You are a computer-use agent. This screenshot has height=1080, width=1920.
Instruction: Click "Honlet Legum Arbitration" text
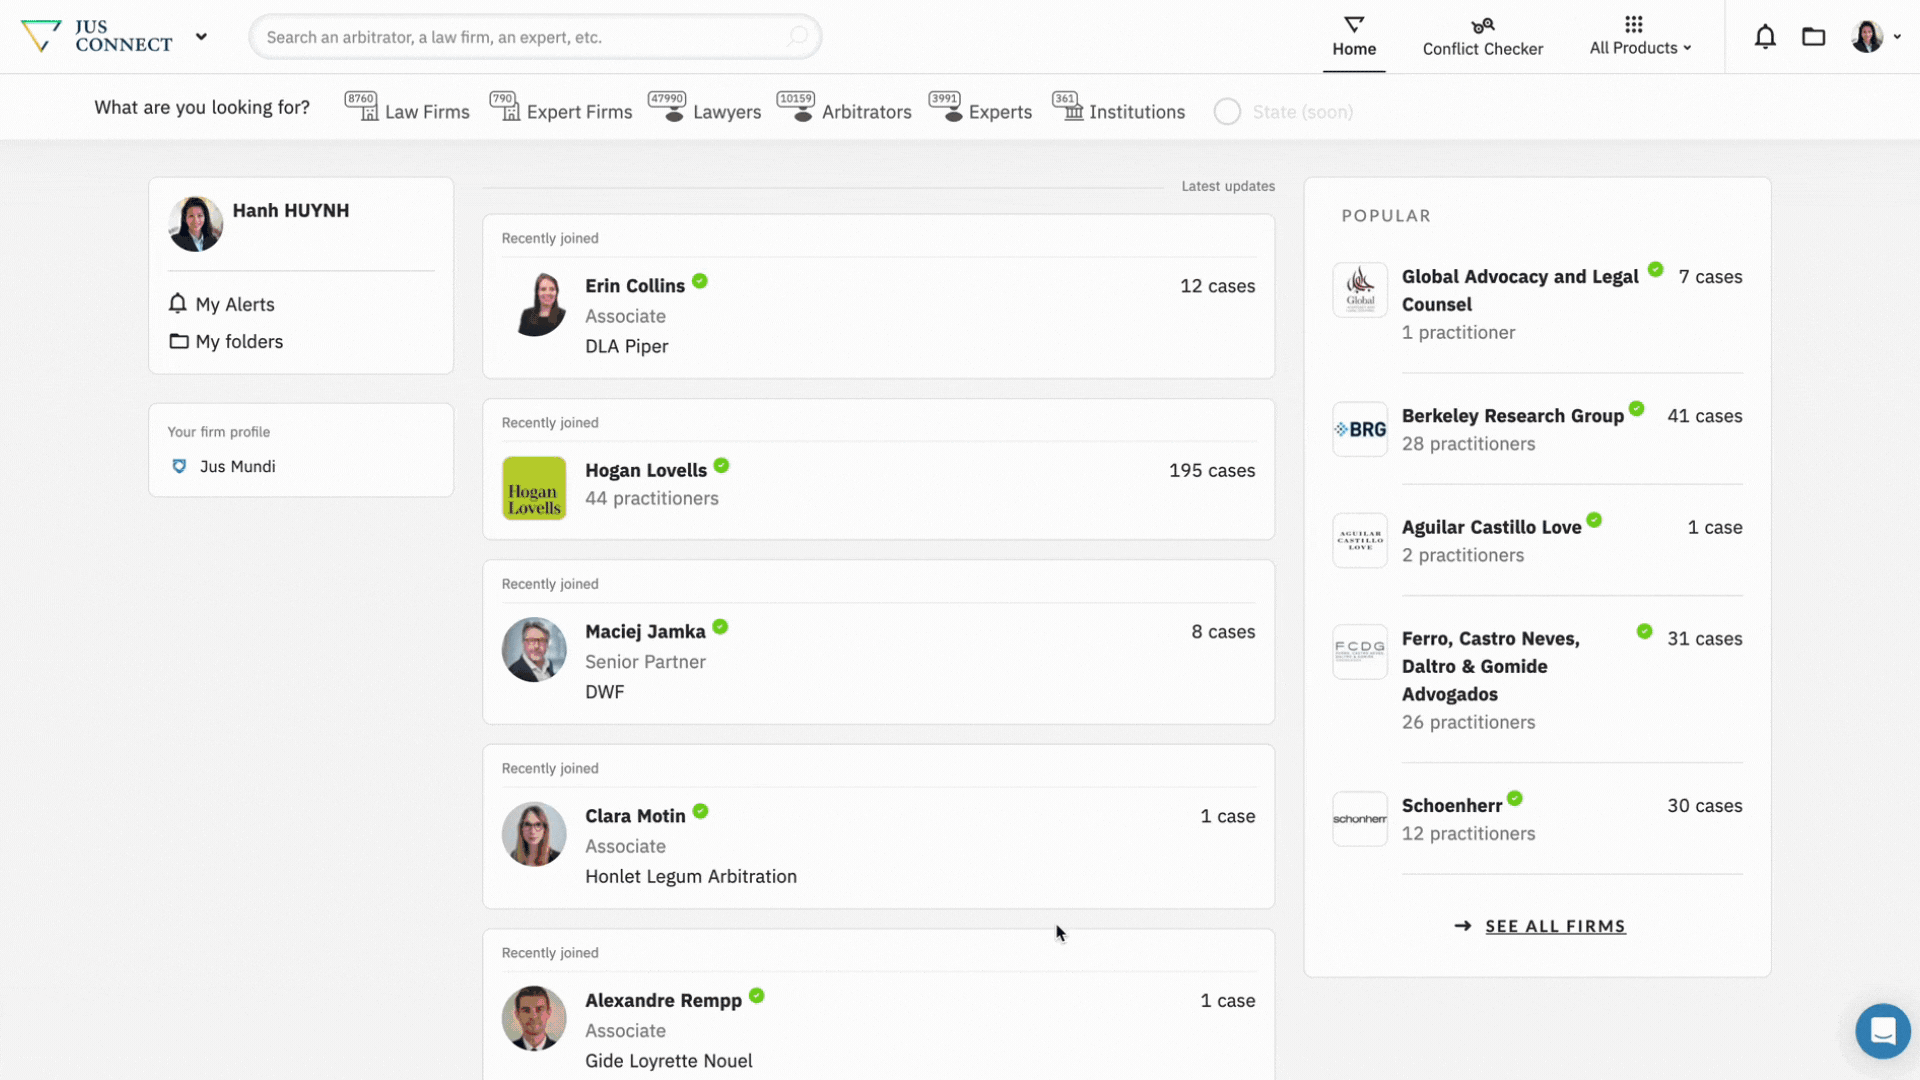click(x=691, y=876)
